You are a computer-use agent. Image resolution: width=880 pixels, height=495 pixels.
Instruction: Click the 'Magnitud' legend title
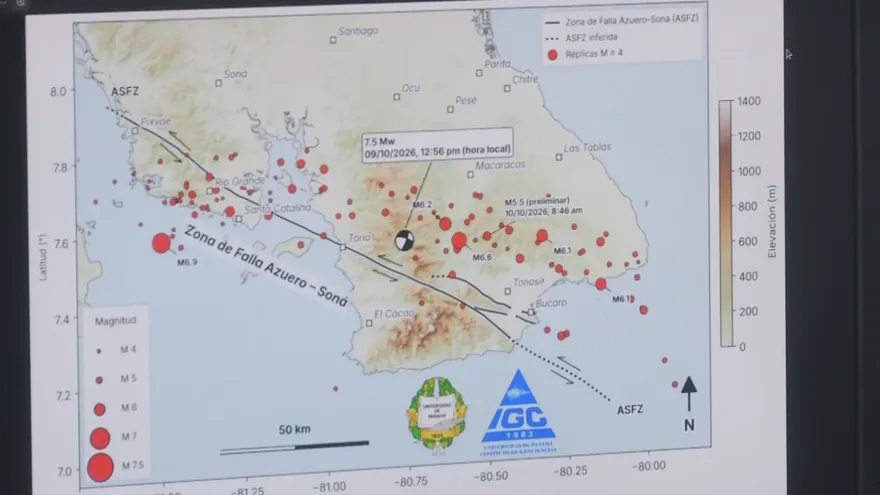click(115, 321)
